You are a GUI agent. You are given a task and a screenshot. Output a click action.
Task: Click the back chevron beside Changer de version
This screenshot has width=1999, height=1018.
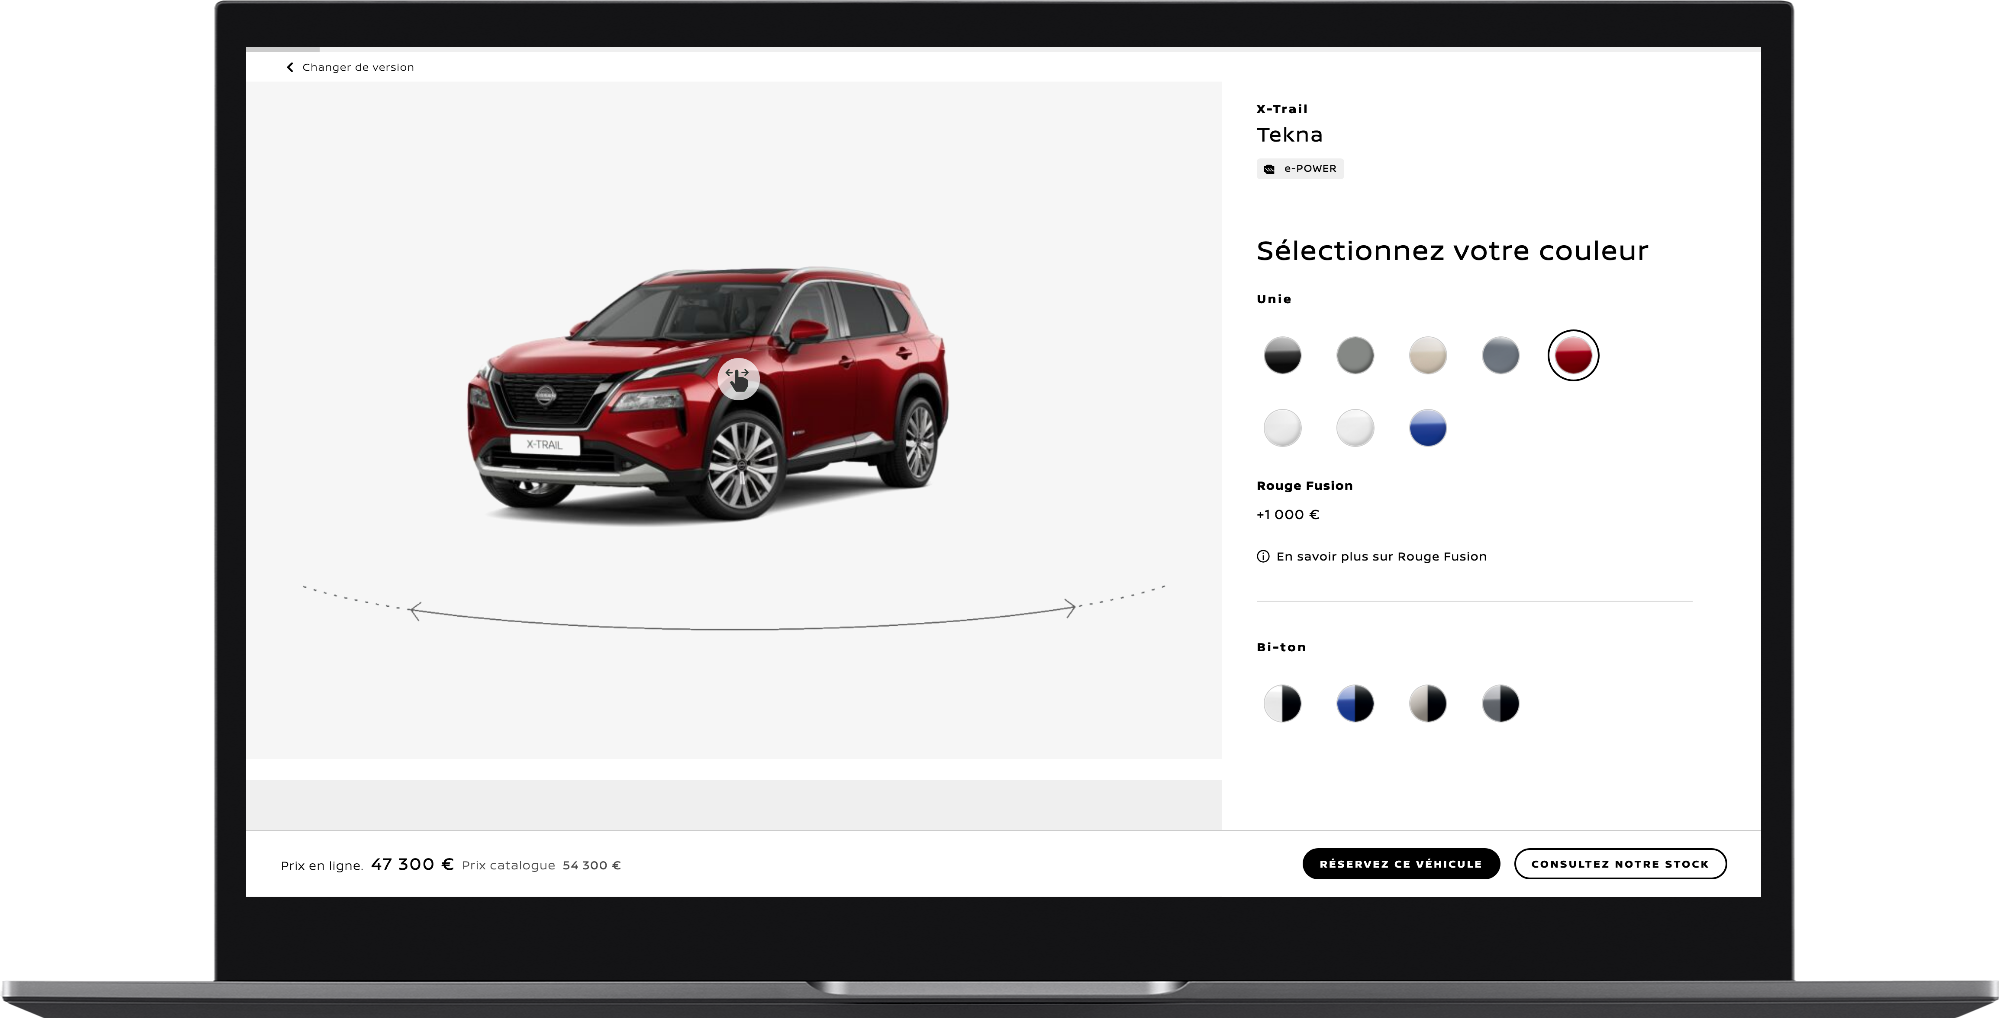tap(290, 67)
